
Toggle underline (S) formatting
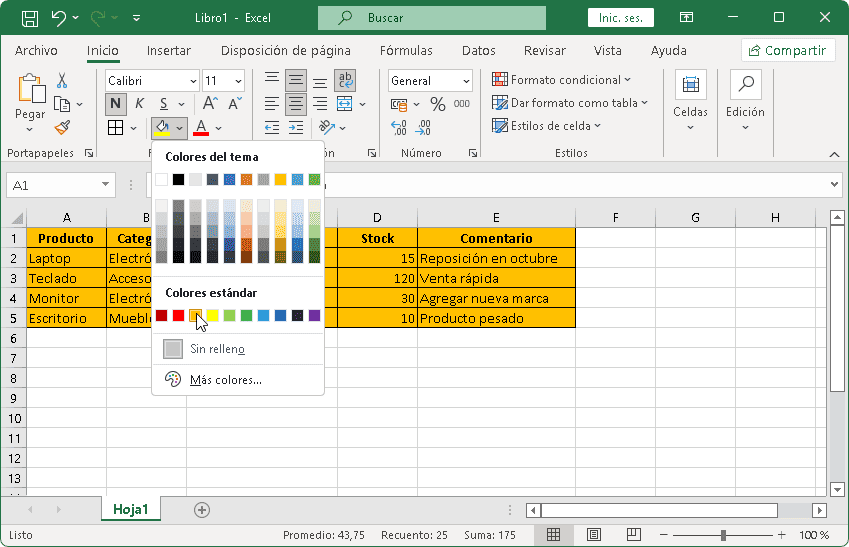point(162,103)
